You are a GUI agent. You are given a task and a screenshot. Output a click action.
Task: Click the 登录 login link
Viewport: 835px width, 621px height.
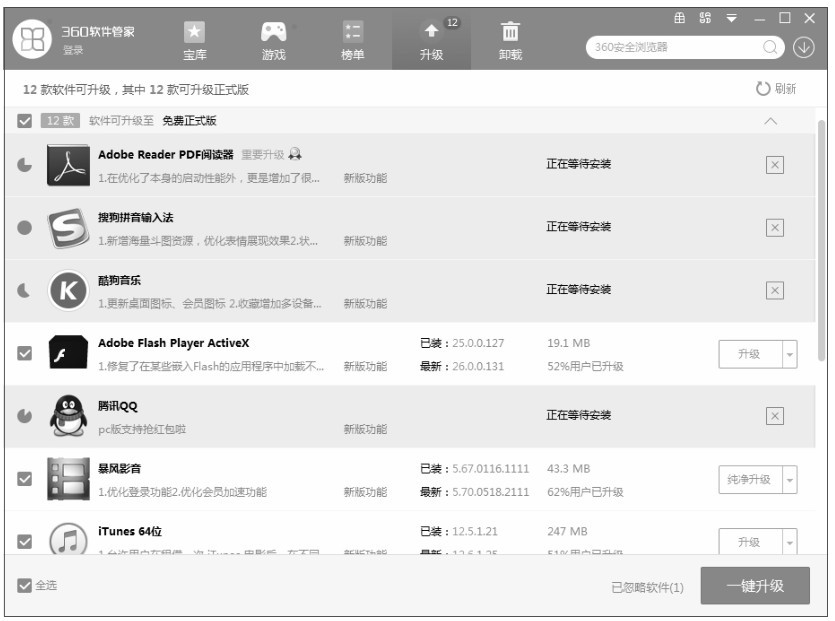tap(73, 50)
